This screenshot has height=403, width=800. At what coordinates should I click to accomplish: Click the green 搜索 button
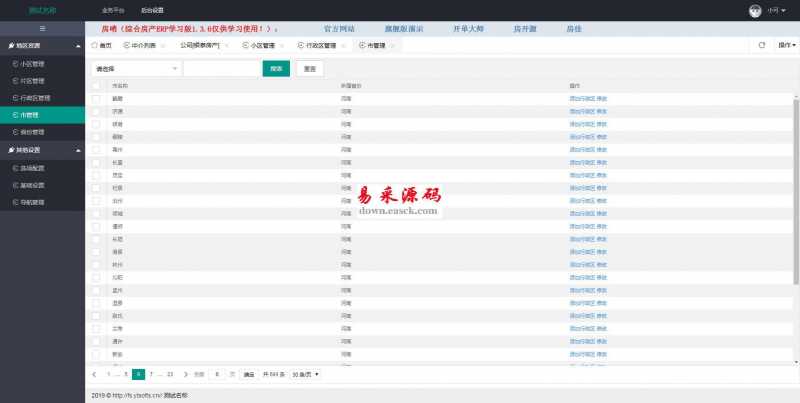tap(276, 69)
